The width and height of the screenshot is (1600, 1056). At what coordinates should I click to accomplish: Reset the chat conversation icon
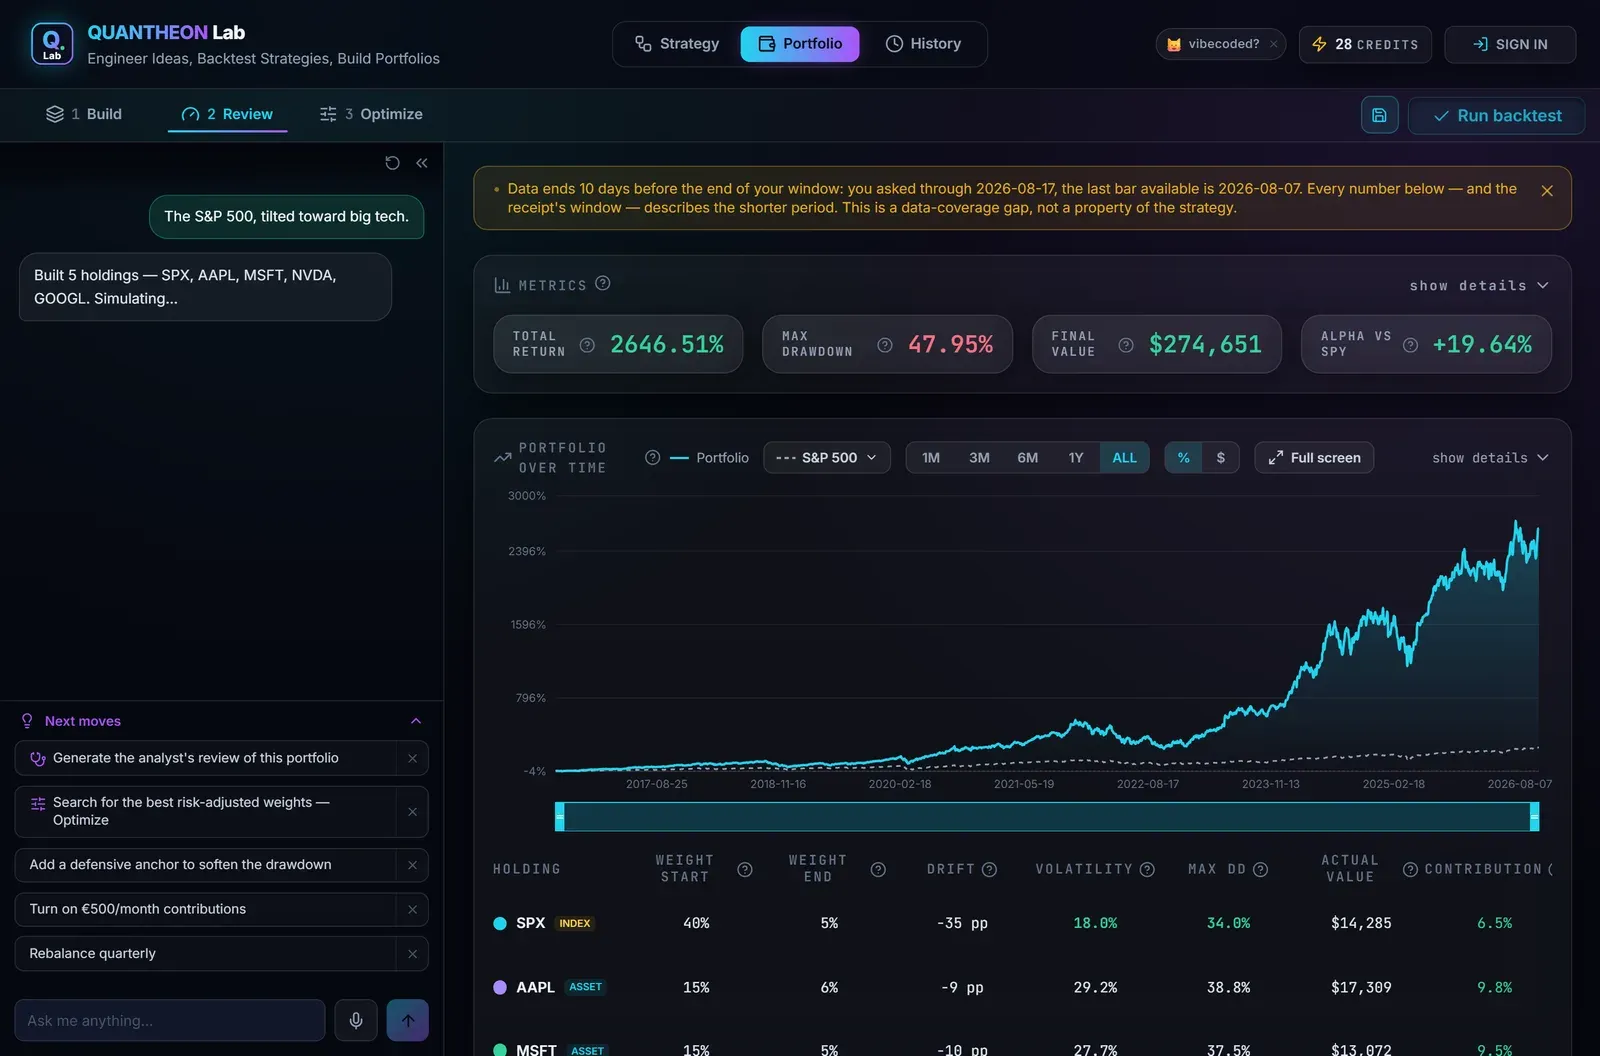(392, 163)
